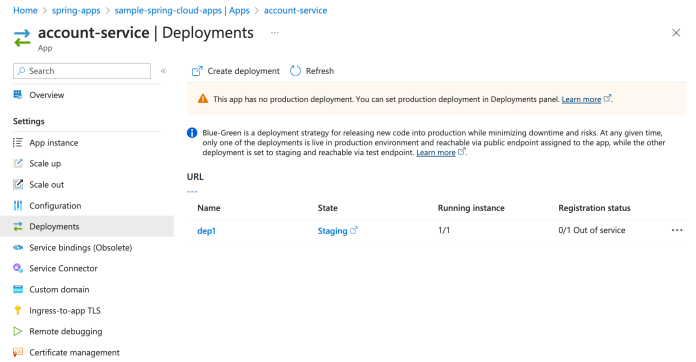The image size is (696, 362).
Task: Click the URL dashes placeholder value
Action: tap(192, 192)
